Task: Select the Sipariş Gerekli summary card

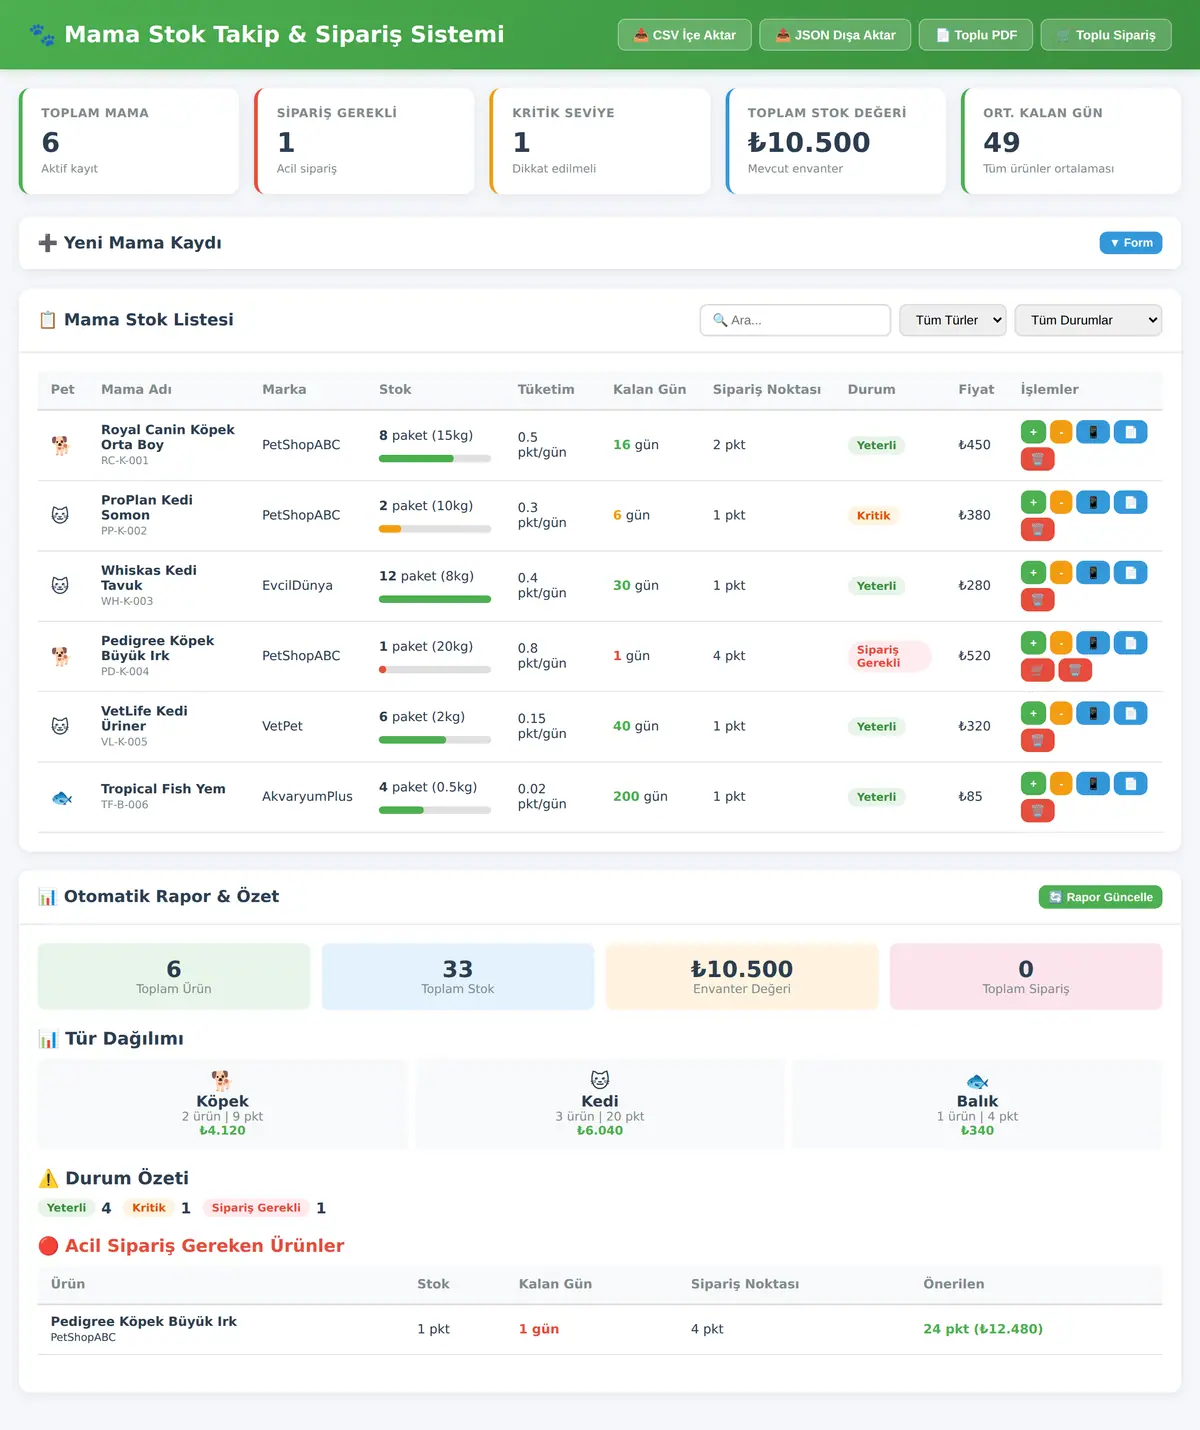Action: coord(364,141)
